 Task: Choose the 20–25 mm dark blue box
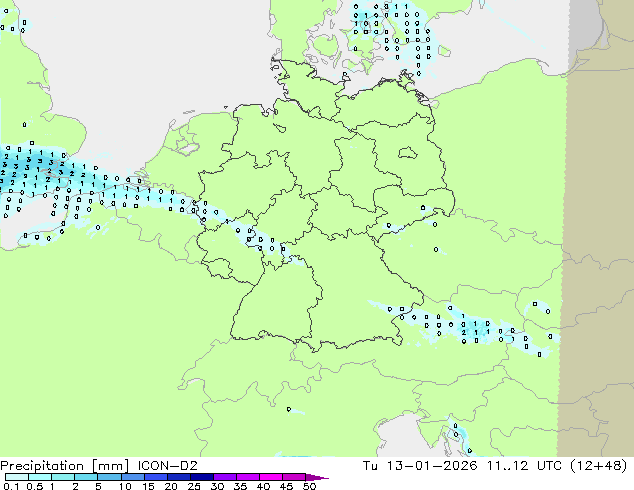coord(178,477)
